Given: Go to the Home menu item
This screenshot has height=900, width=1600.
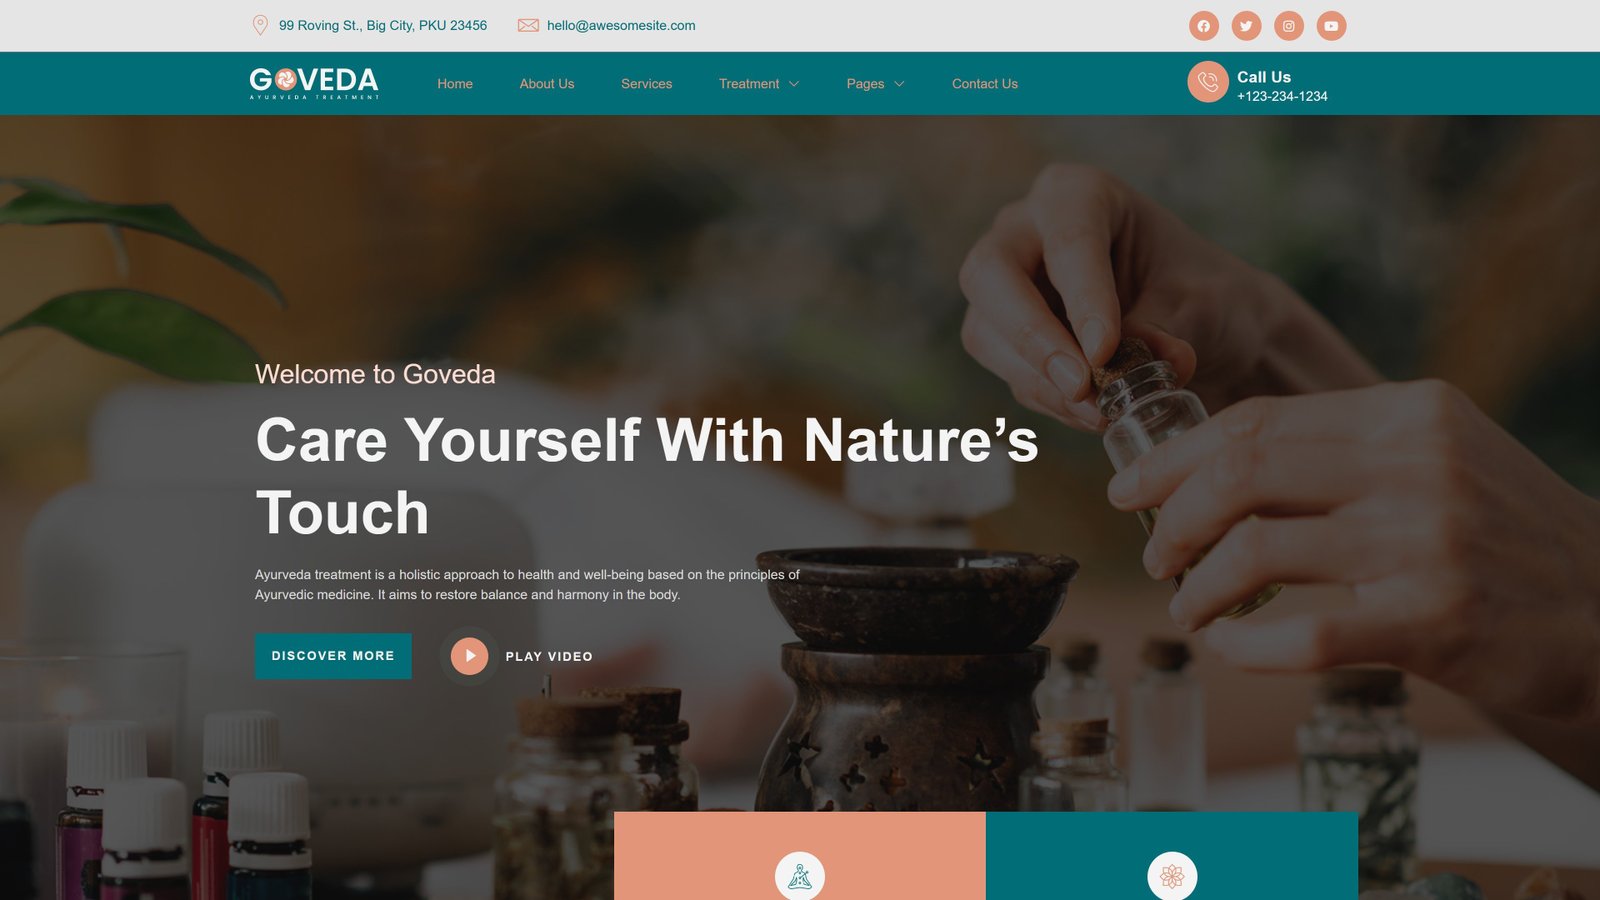Looking at the screenshot, I should tap(455, 84).
